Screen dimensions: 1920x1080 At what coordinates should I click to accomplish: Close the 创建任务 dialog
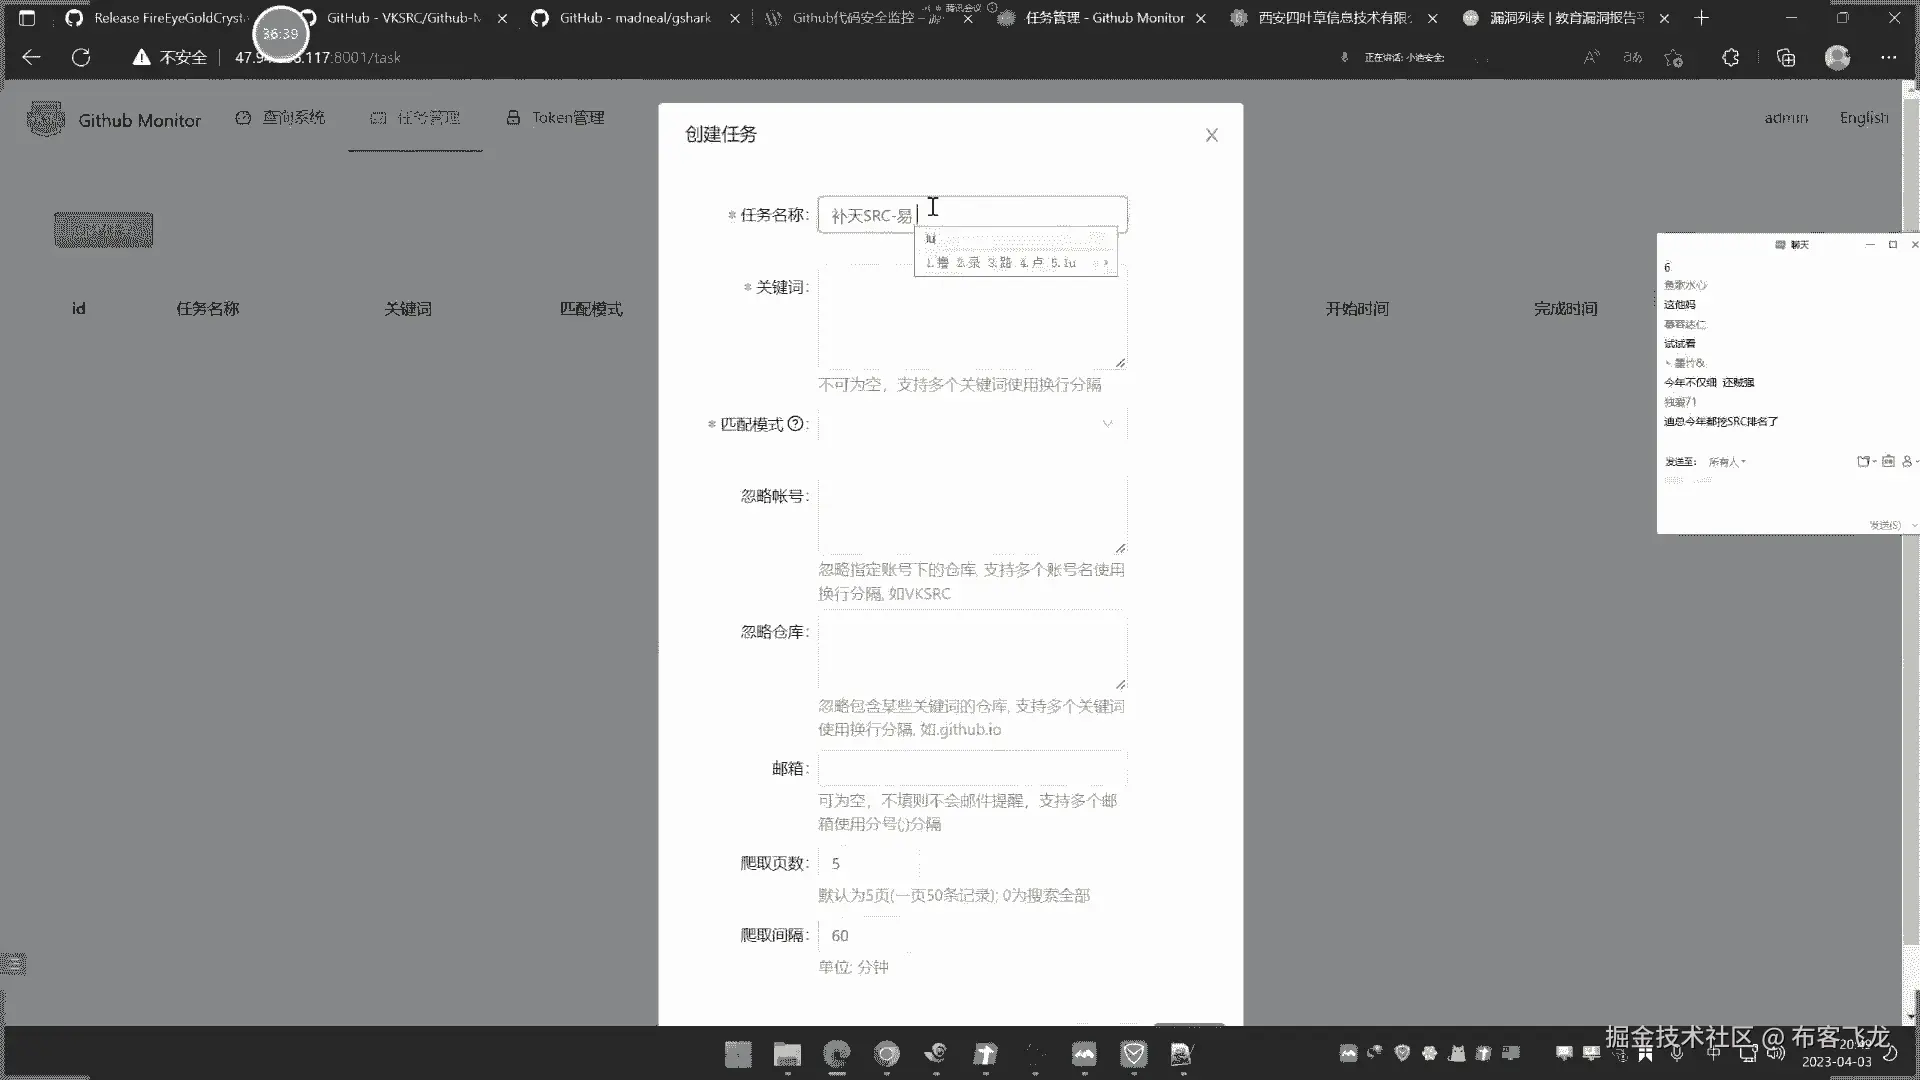(1211, 135)
